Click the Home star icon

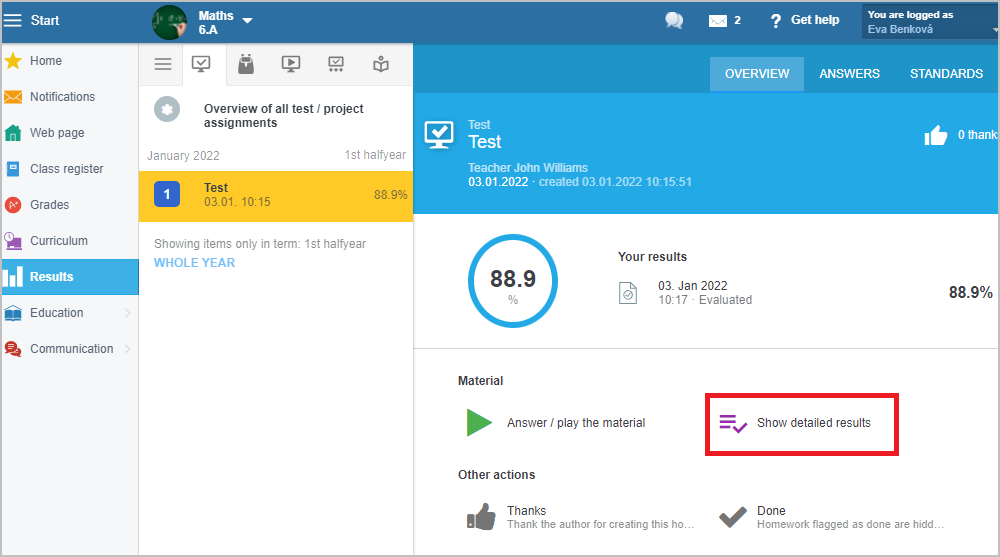[x=13, y=61]
